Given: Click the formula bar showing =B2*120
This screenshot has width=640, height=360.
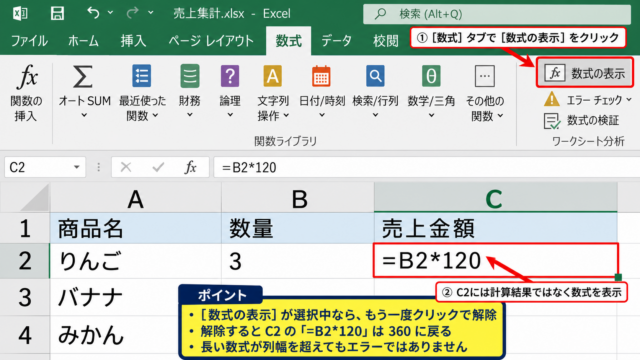Looking at the screenshot, I should coord(427,167).
